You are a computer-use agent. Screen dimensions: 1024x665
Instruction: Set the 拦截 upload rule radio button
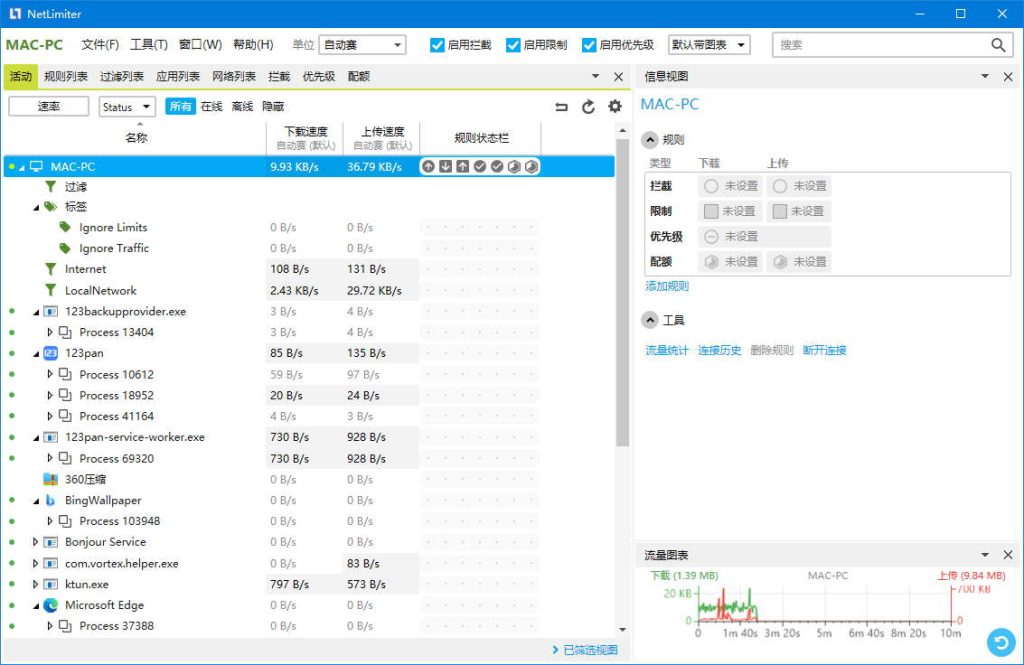780,187
